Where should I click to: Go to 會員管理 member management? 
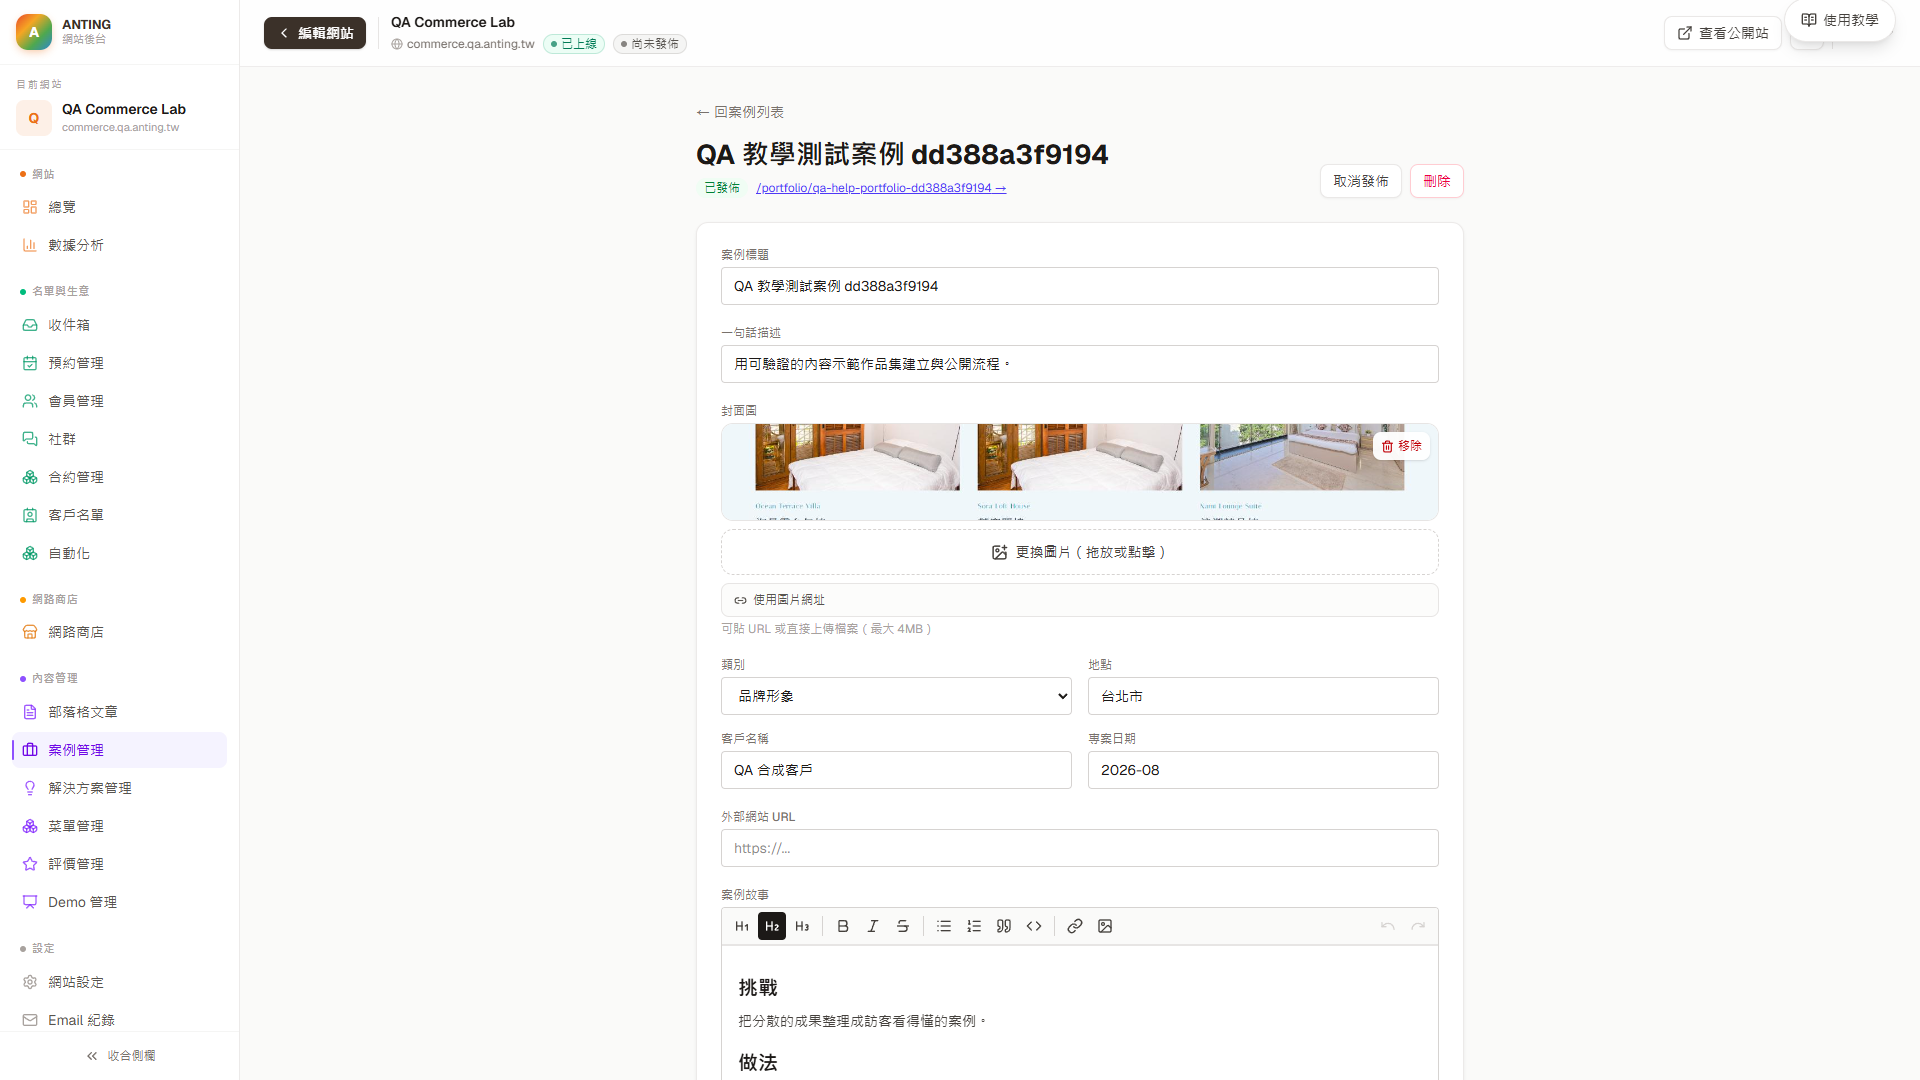point(119,401)
